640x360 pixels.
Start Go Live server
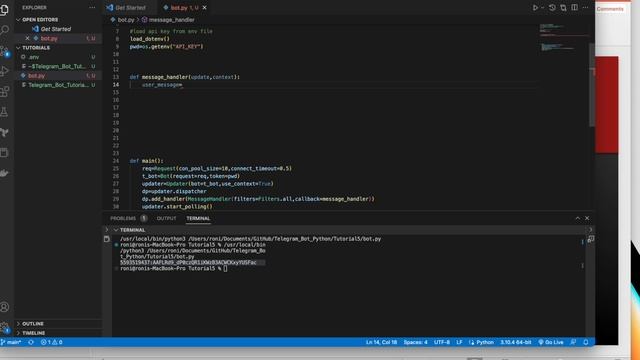[x=551, y=342]
